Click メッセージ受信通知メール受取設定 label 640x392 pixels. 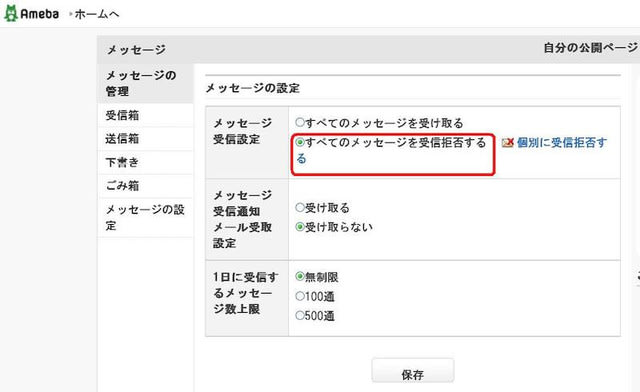tap(242, 219)
